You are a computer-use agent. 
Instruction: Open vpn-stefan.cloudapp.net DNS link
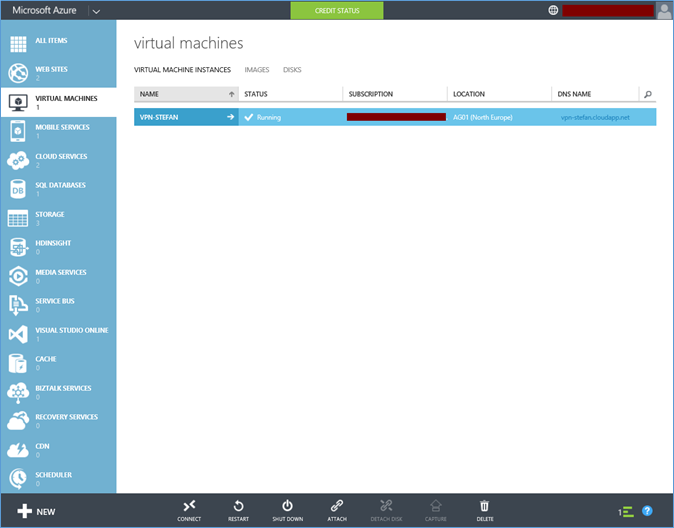(595, 117)
